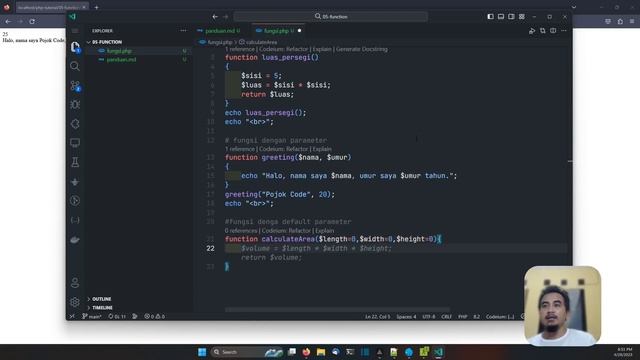640x360 pixels.
Task: Open the Docker whale icon in activity bar
Action: 75,240
